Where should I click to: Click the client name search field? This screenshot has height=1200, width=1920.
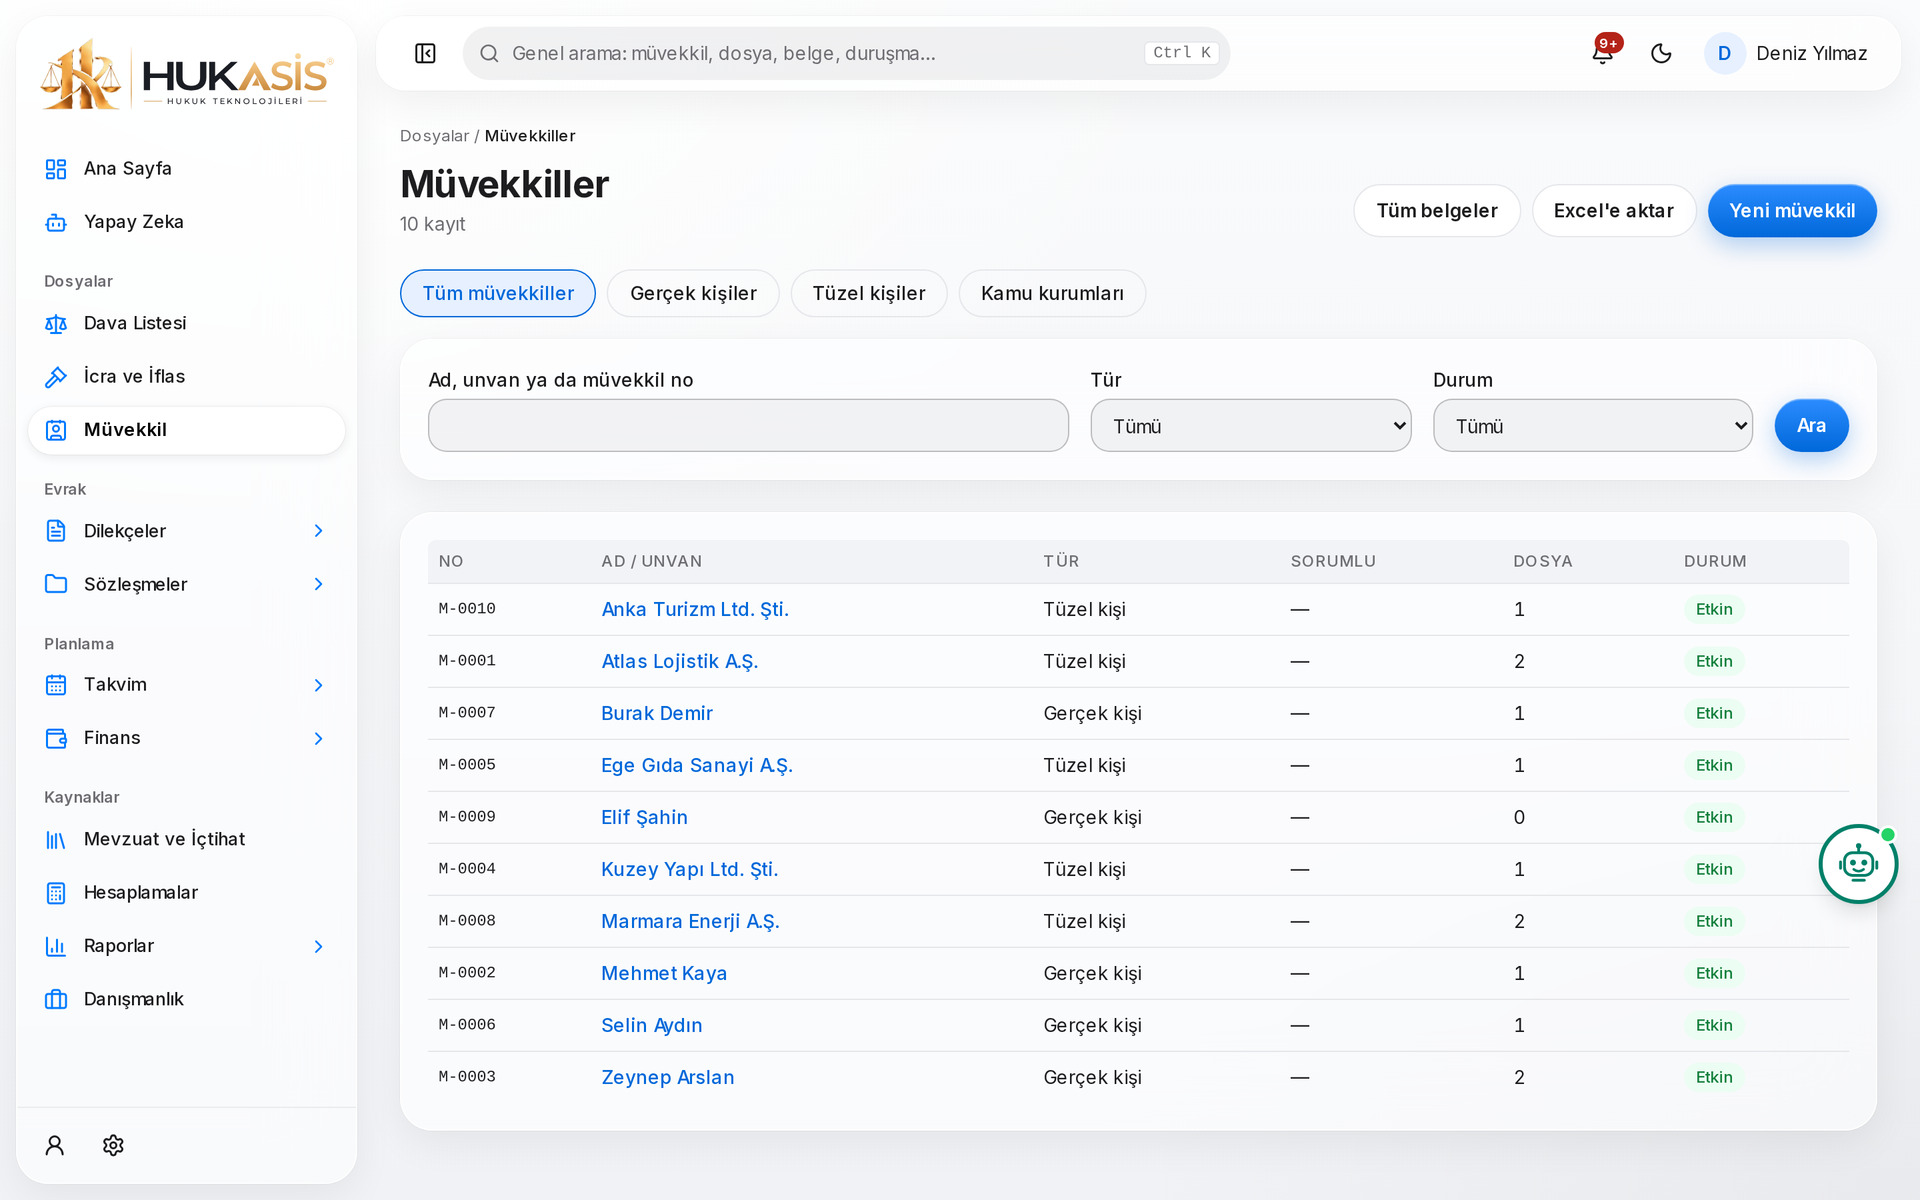coord(748,426)
